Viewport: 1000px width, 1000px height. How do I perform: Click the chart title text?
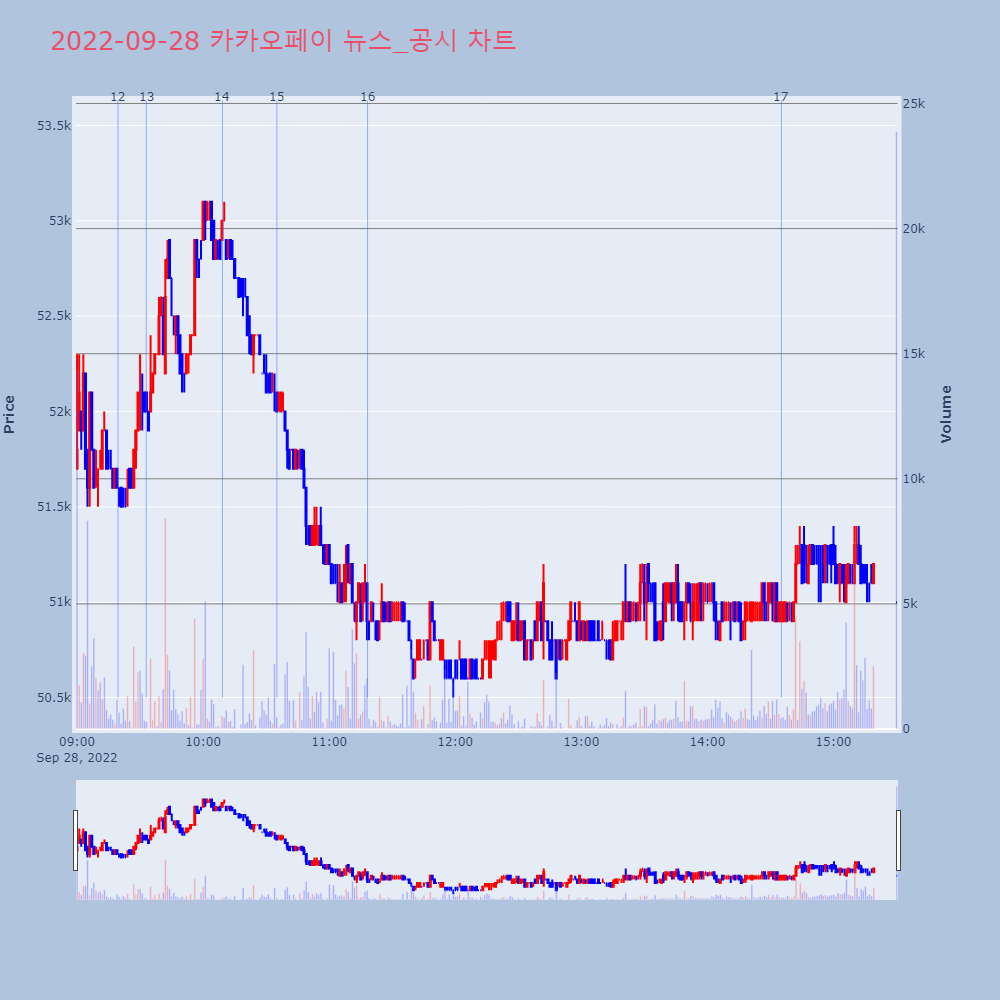[283, 41]
